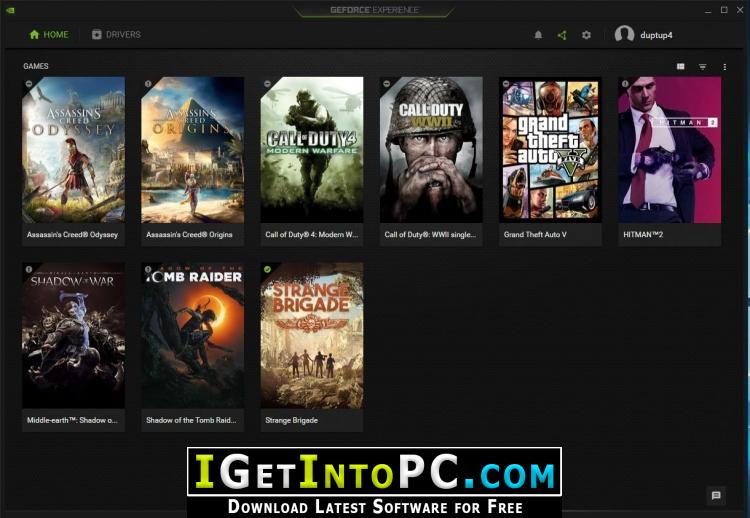Image resolution: width=750 pixels, height=518 pixels.
Task: Open the duptup4 account name
Action: [656, 35]
